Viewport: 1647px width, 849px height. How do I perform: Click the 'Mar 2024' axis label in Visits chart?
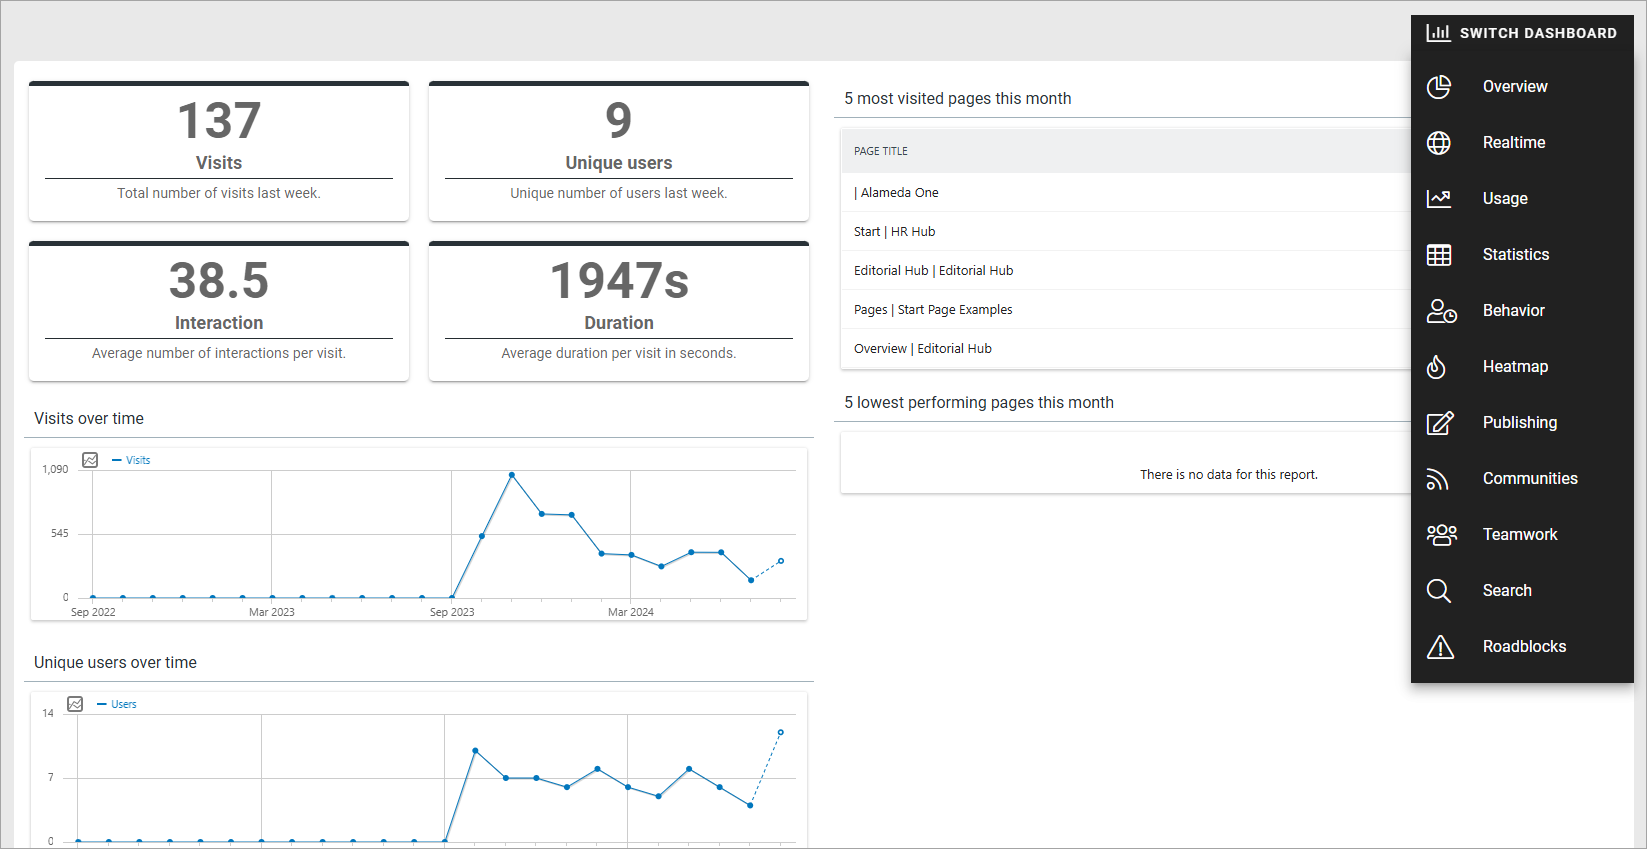click(631, 612)
